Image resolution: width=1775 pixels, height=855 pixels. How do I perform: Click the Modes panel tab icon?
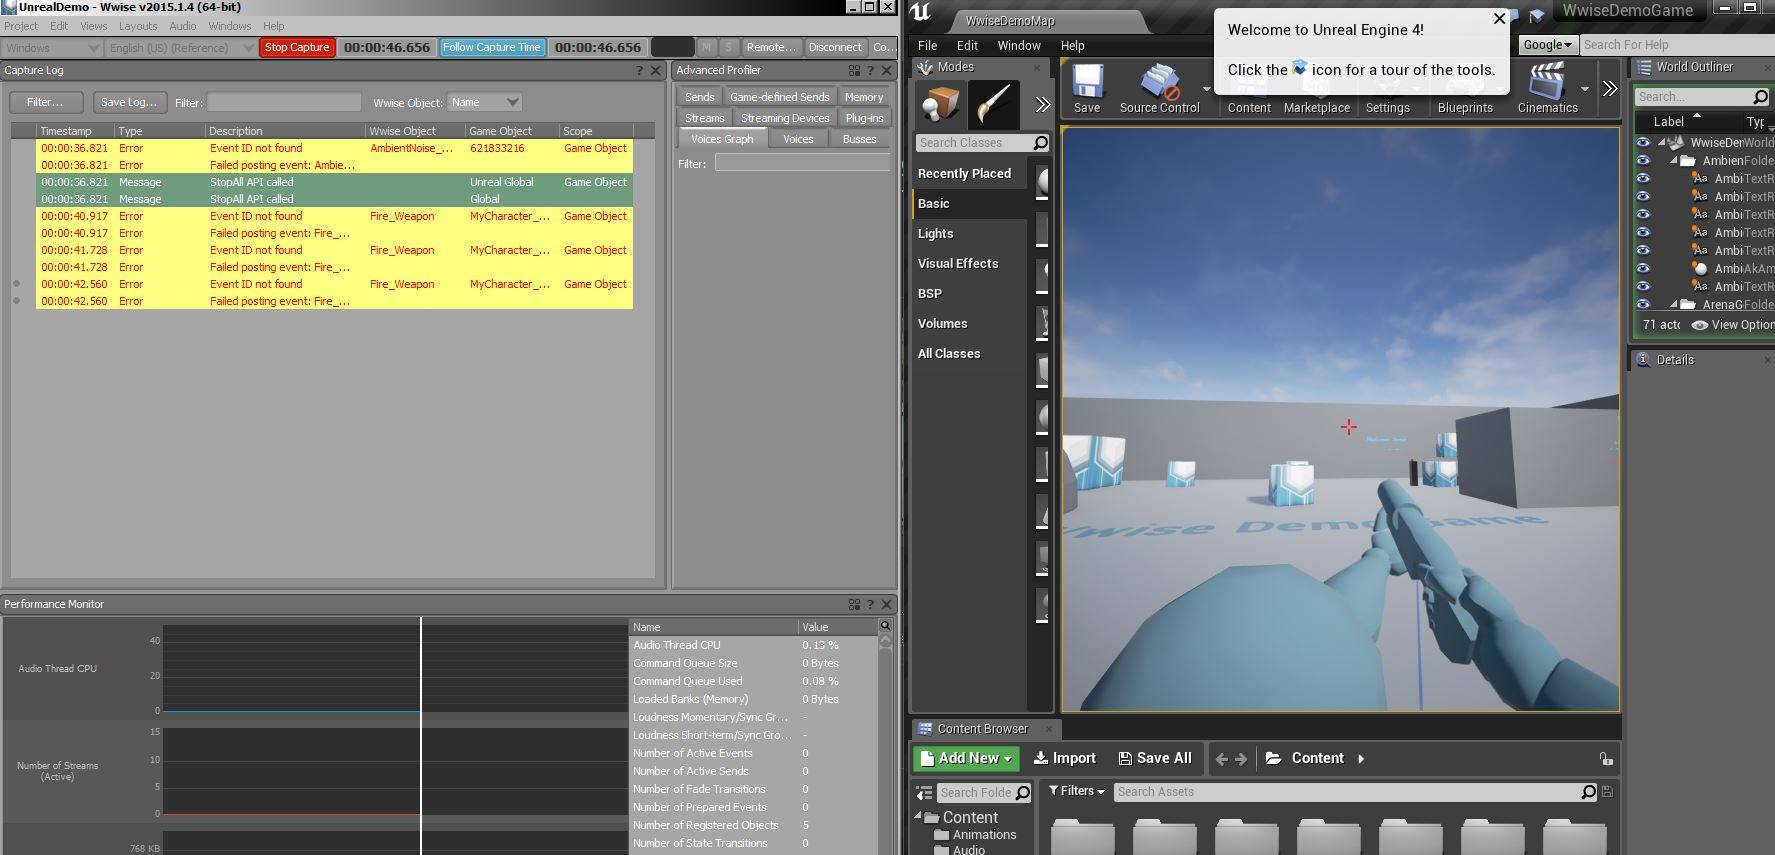925,67
